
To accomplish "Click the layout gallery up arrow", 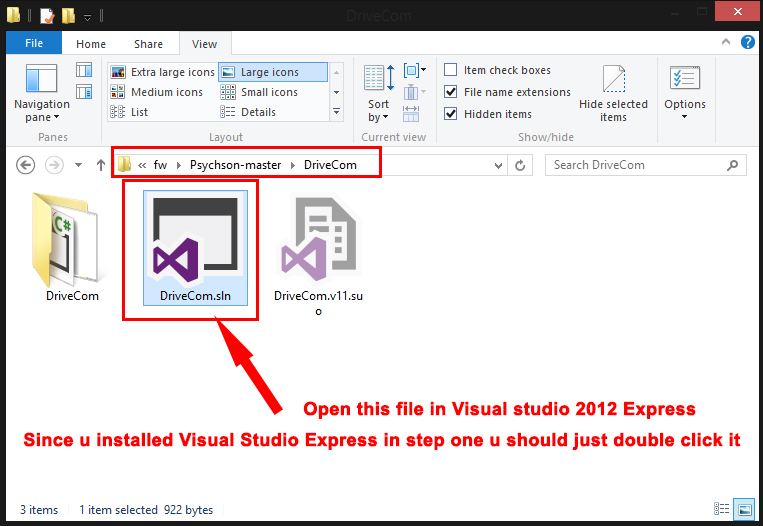I will pos(336,72).
